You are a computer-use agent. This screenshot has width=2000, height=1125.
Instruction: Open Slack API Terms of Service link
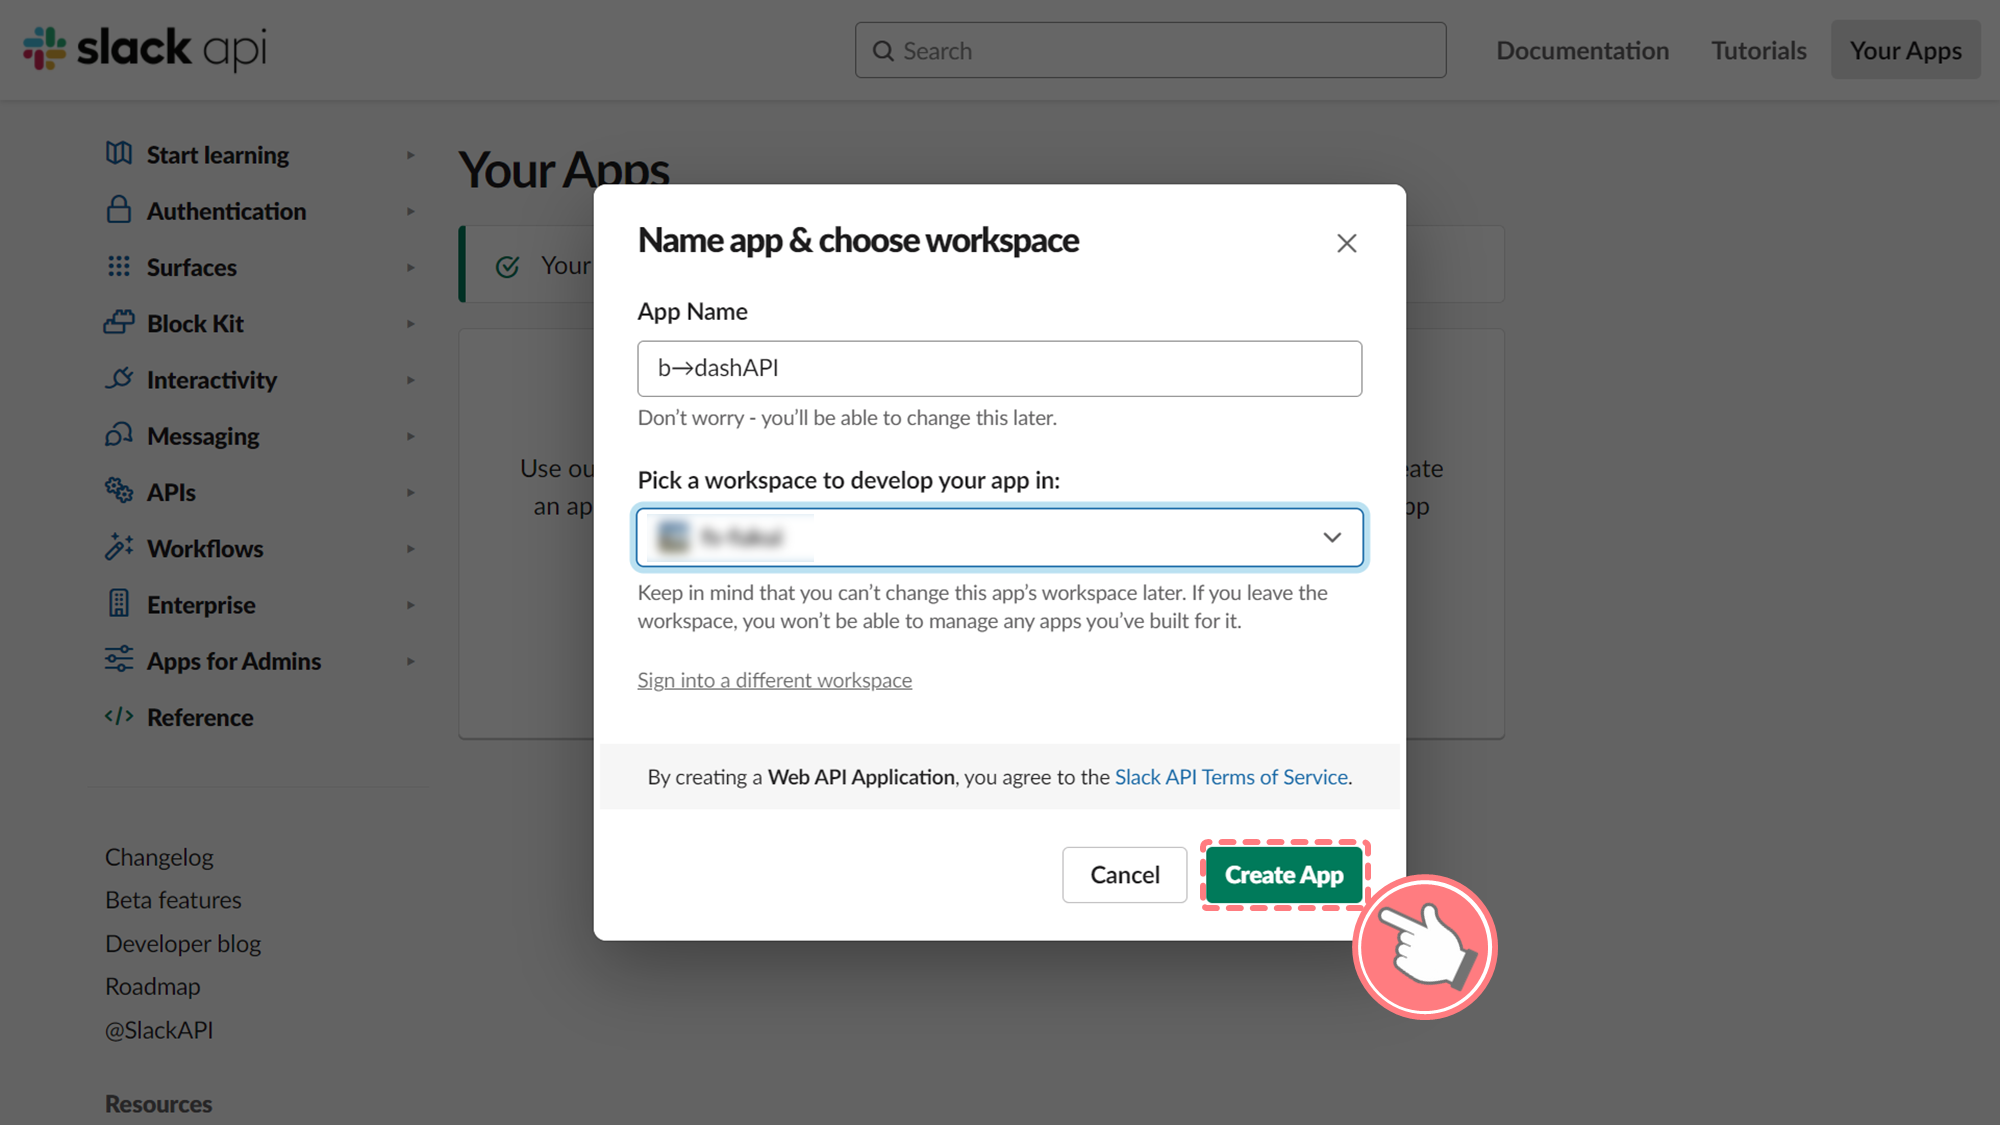pos(1231,777)
